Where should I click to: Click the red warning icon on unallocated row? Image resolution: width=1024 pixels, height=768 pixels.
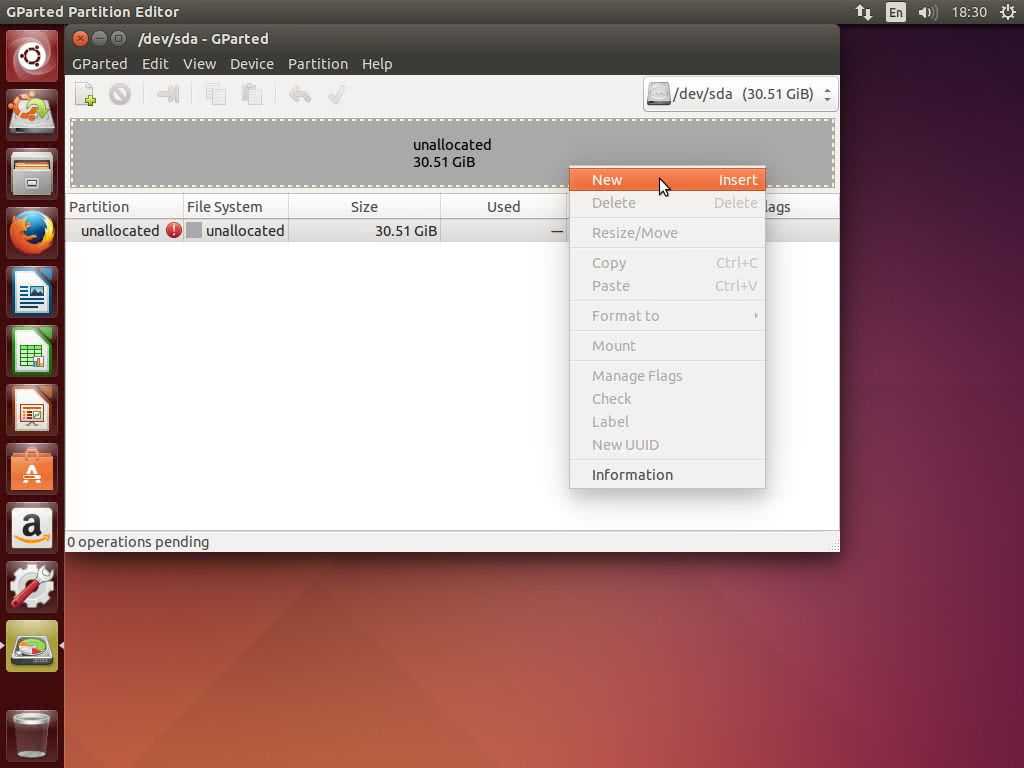tap(174, 230)
